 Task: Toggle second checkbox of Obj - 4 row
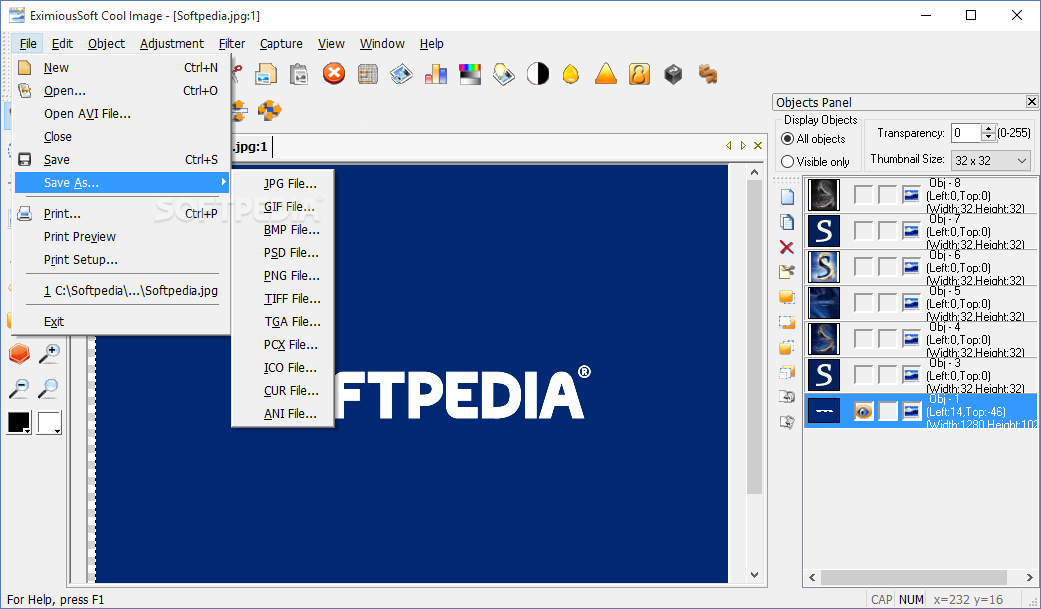click(888, 339)
